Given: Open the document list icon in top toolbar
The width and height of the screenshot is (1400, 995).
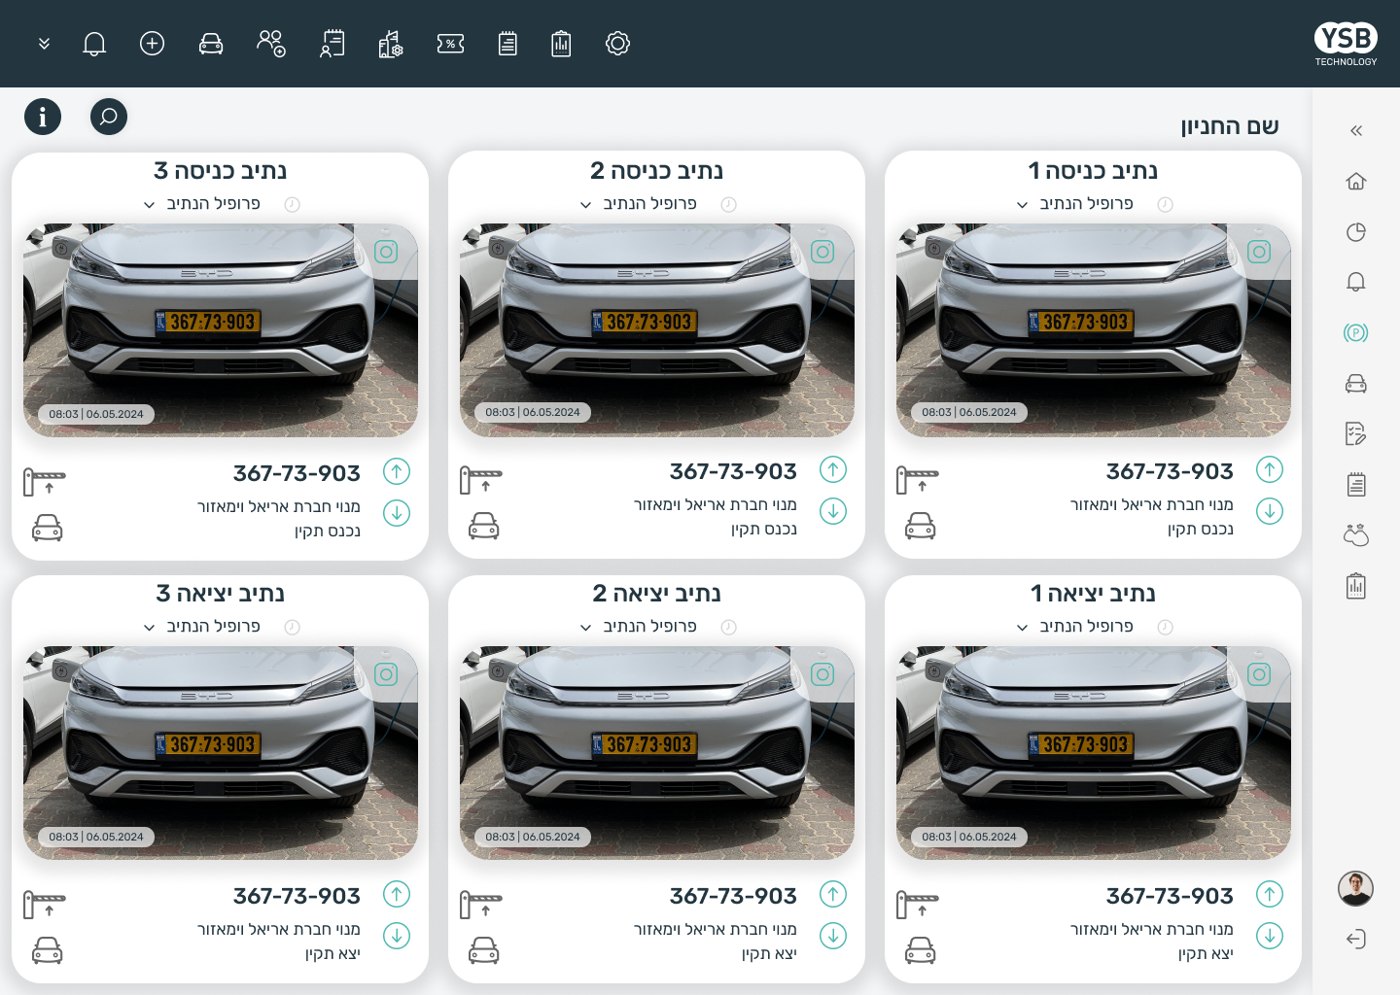Looking at the screenshot, I should [x=508, y=44].
